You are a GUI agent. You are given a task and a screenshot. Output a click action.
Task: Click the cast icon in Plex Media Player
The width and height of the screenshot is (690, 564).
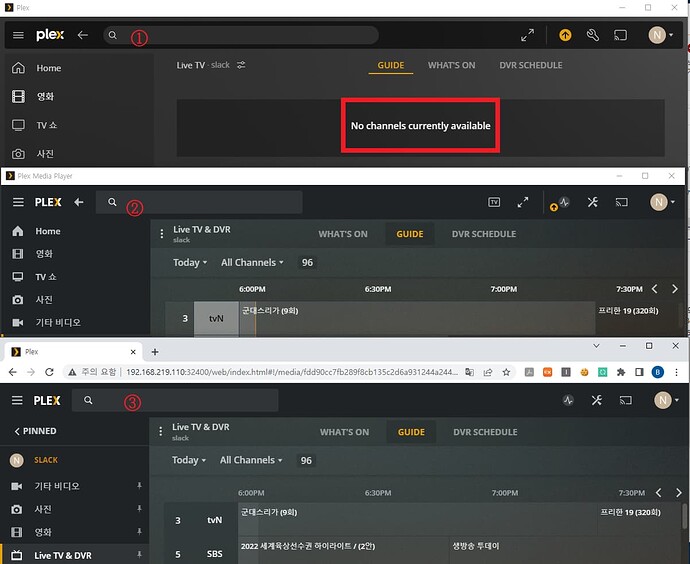coord(621,202)
